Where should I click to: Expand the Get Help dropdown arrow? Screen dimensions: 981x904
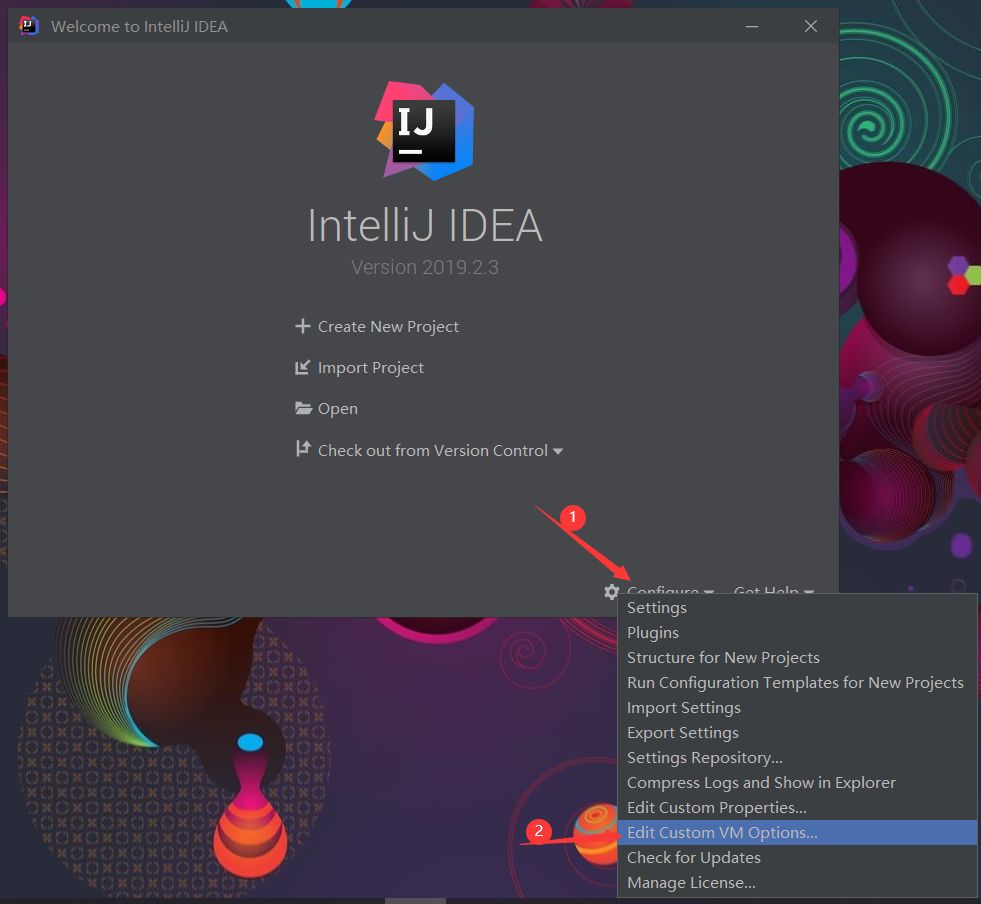(809, 591)
